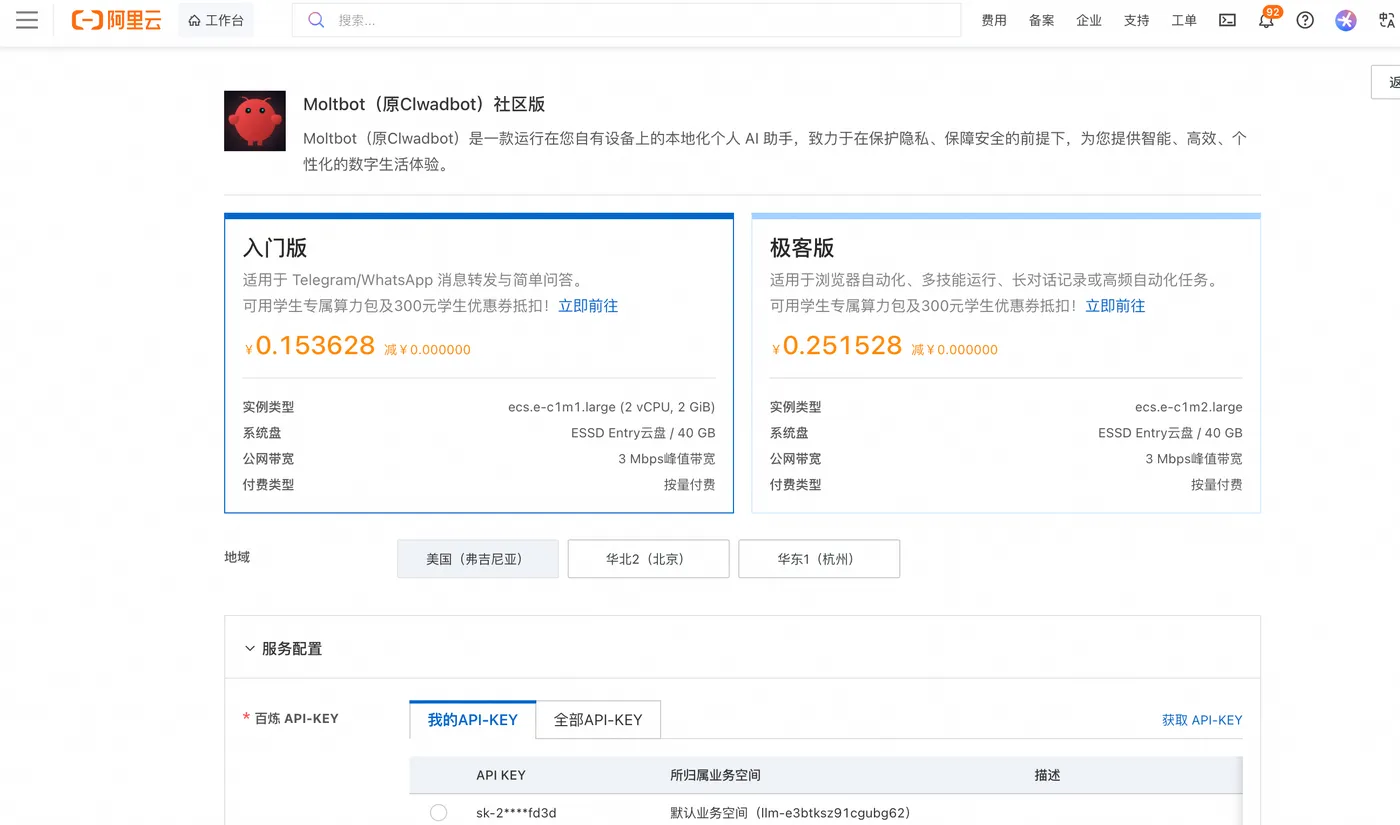Image resolution: width=1400 pixels, height=825 pixels.
Task: Click 按量付费 value in 入门版 card
Action: (x=690, y=485)
